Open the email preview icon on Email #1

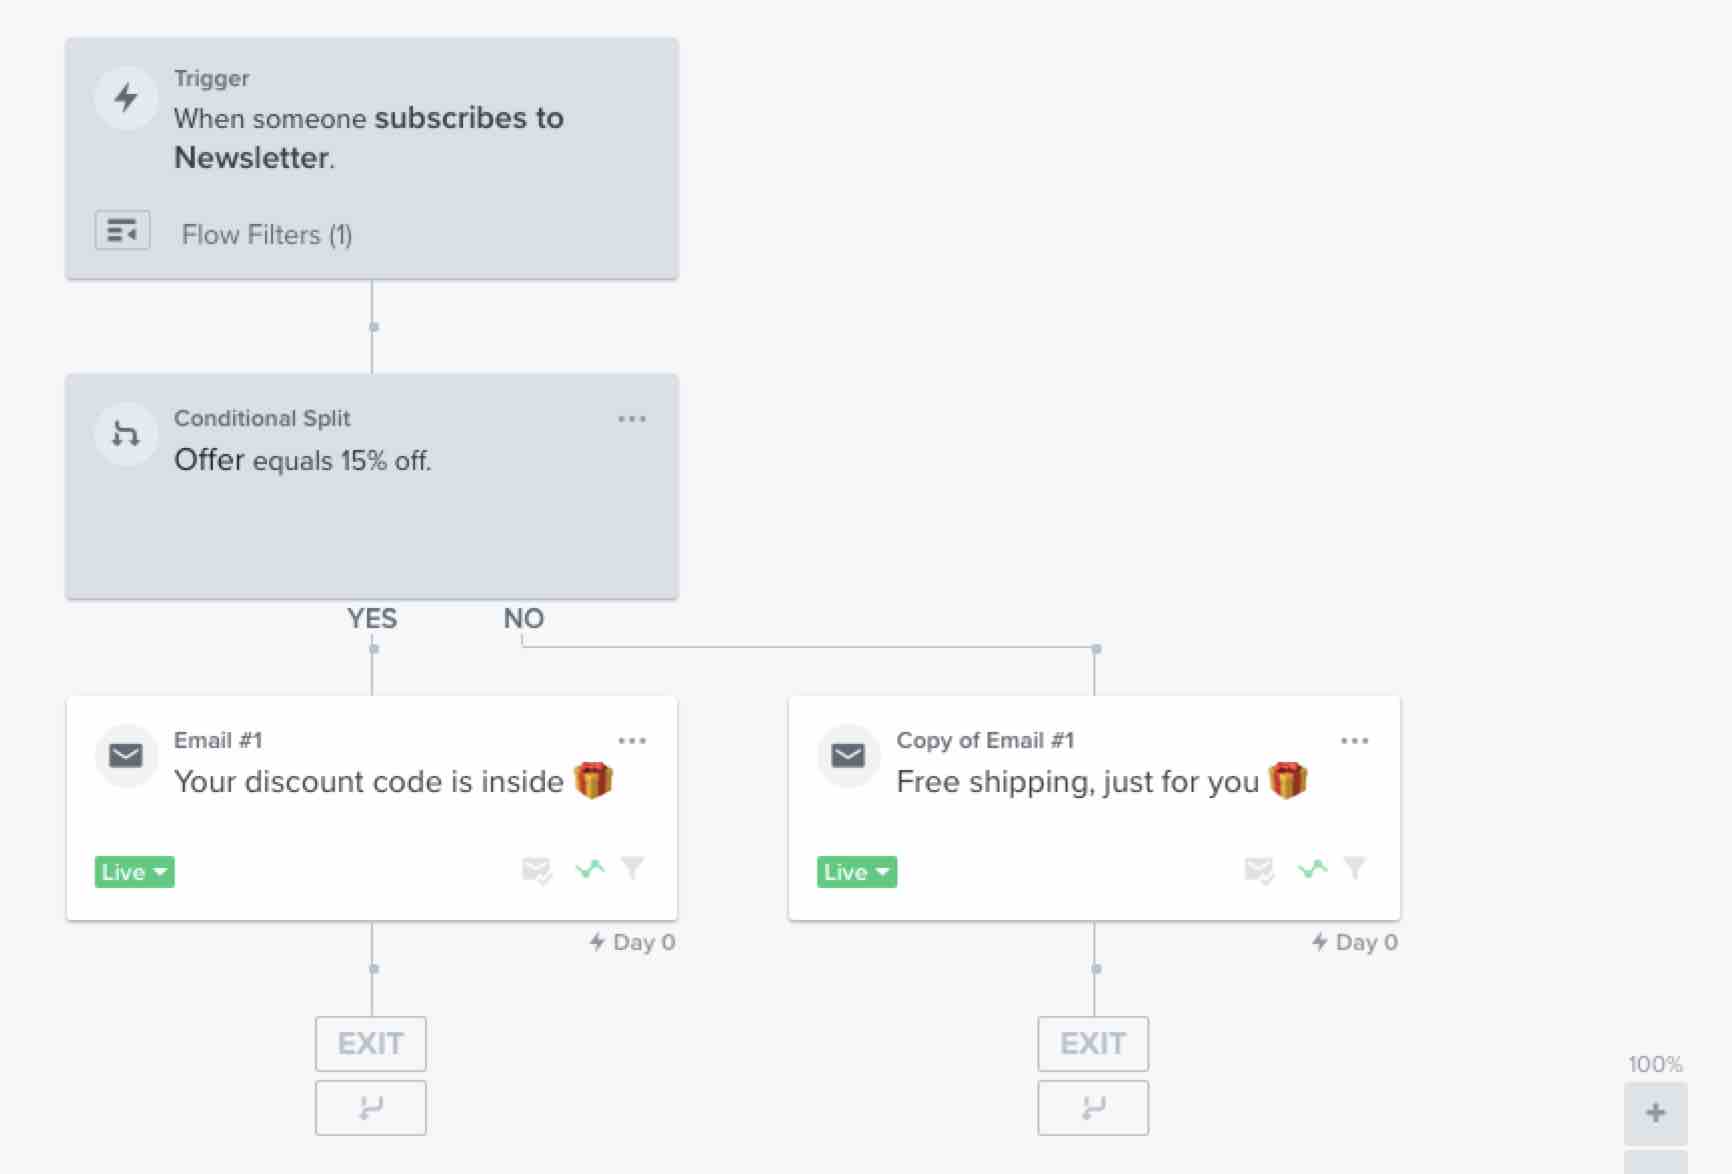536,870
